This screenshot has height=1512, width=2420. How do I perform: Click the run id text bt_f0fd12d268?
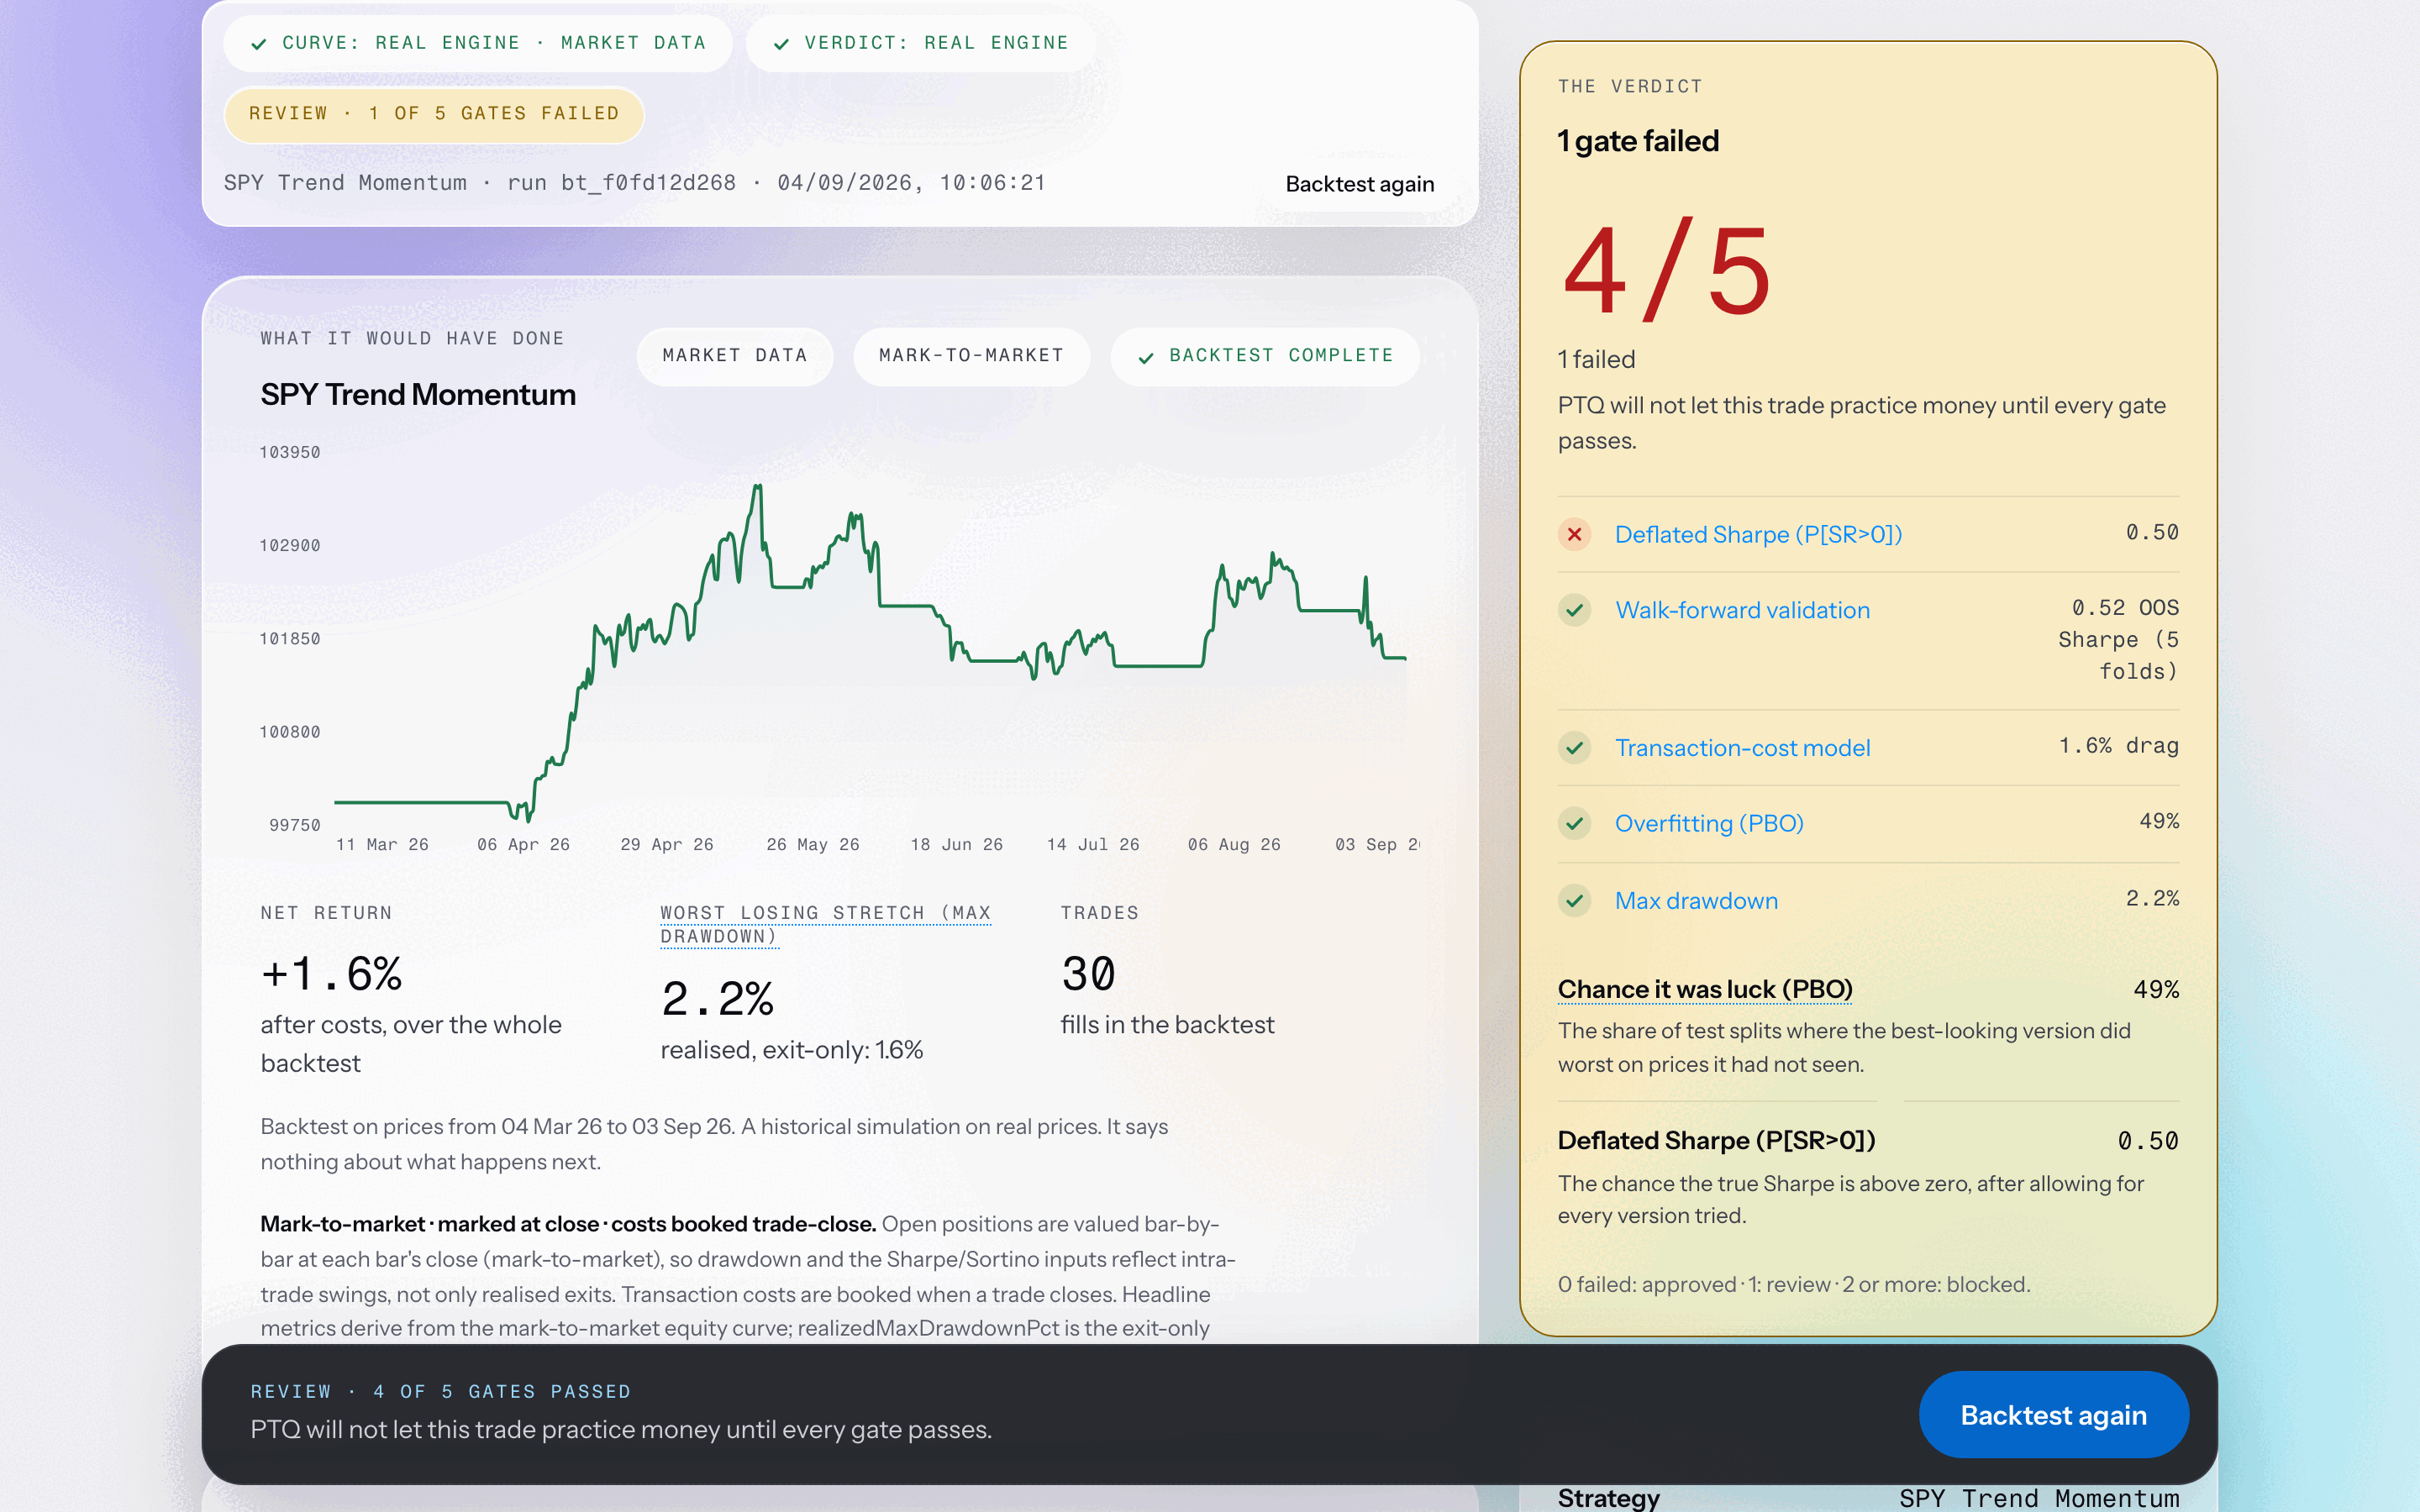point(648,183)
